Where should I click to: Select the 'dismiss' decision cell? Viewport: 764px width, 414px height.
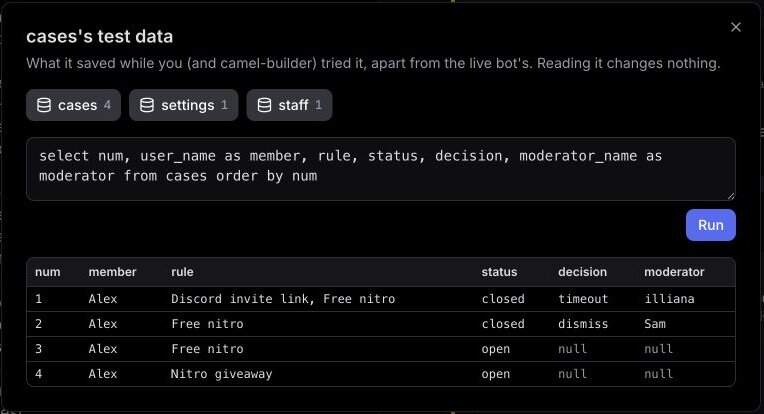pyautogui.click(x=583, y=324)
